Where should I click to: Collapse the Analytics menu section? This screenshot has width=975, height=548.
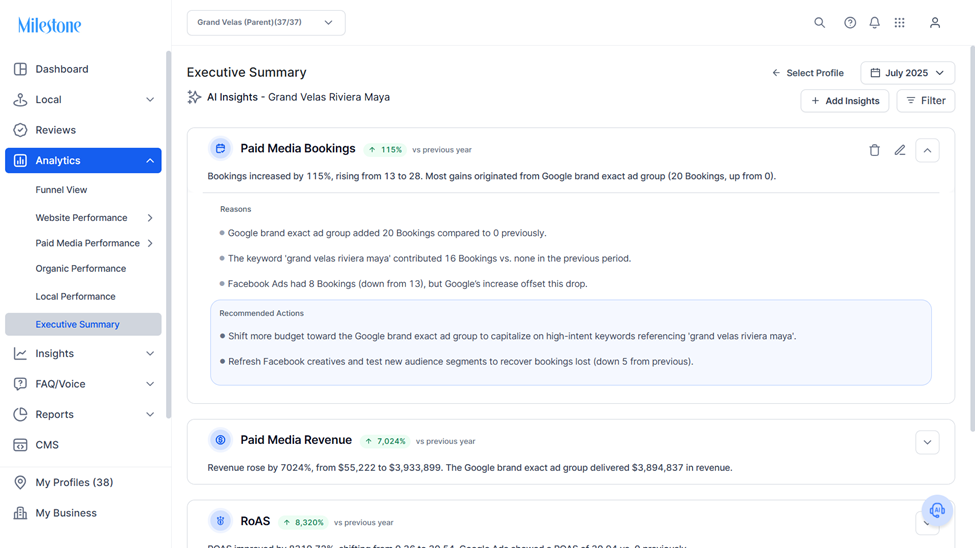(150, 160)
